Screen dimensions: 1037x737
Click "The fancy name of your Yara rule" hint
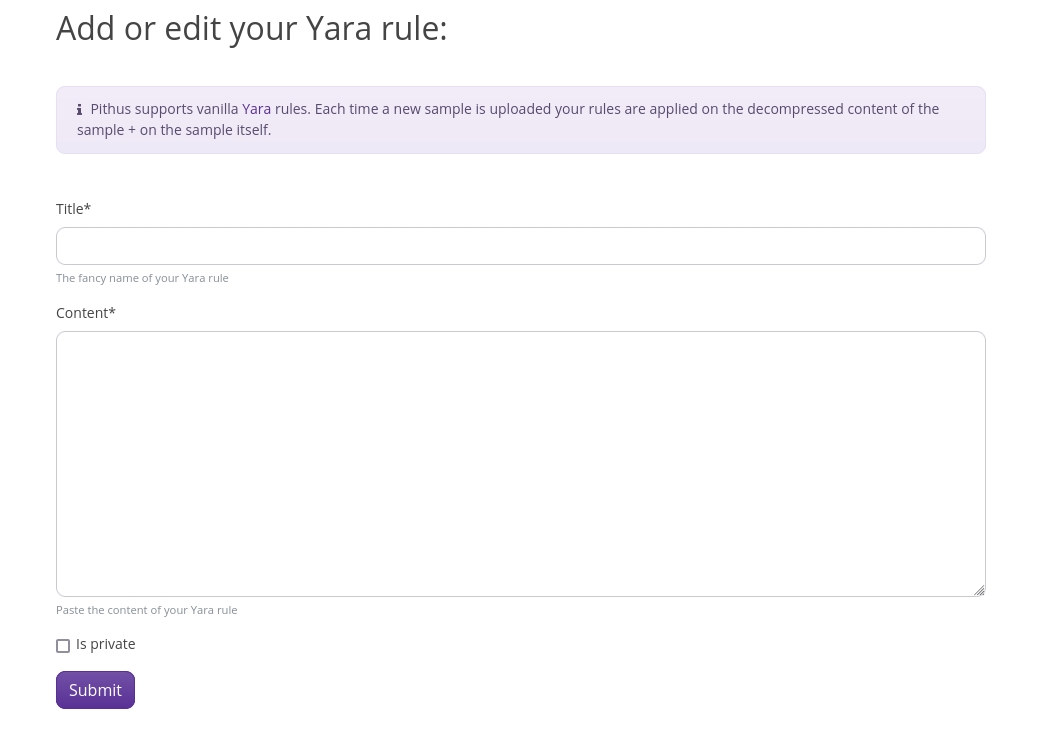(142, 278)
